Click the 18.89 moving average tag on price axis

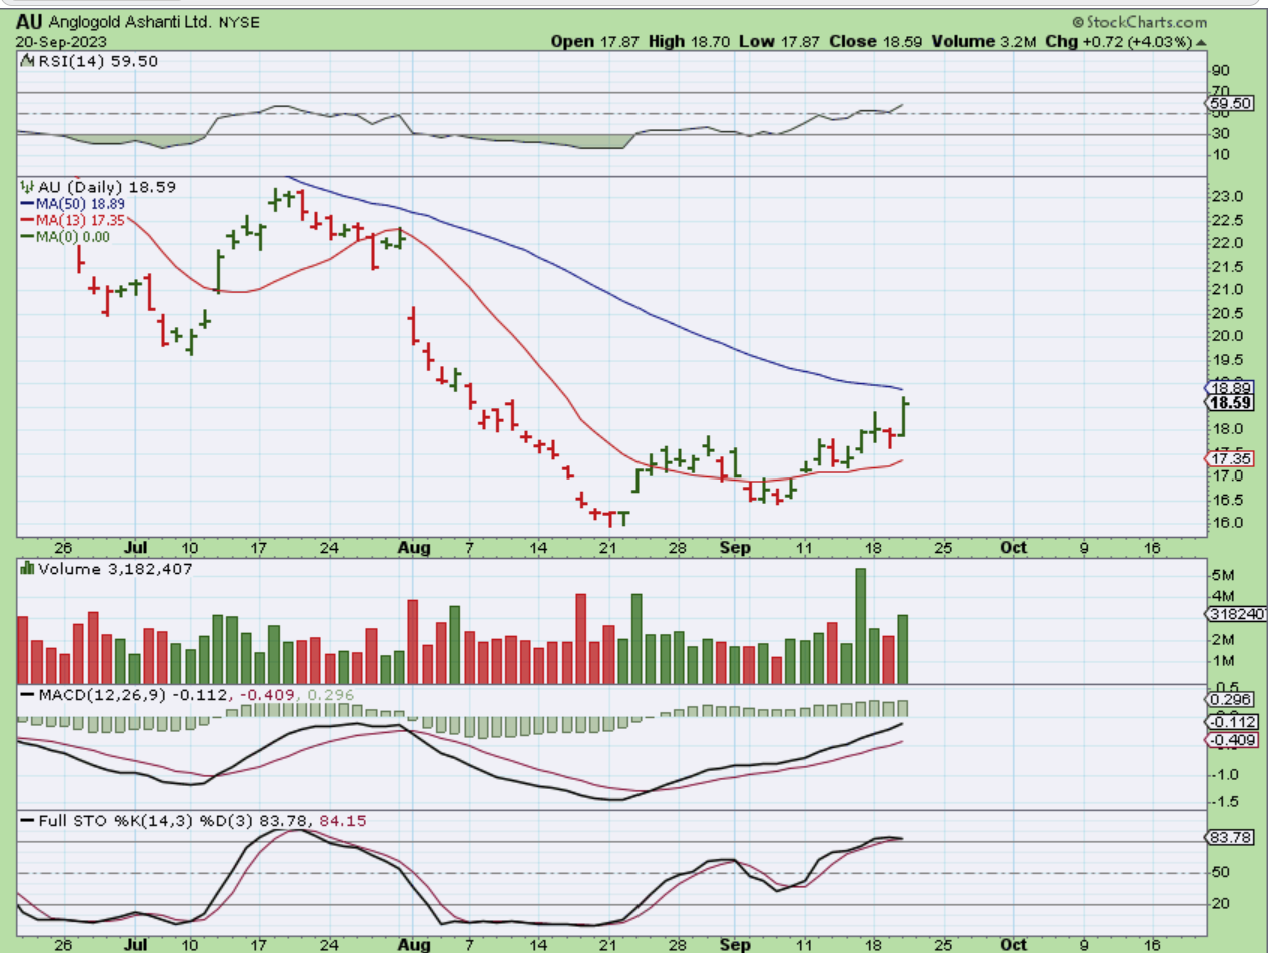(x=1230, y=387)
